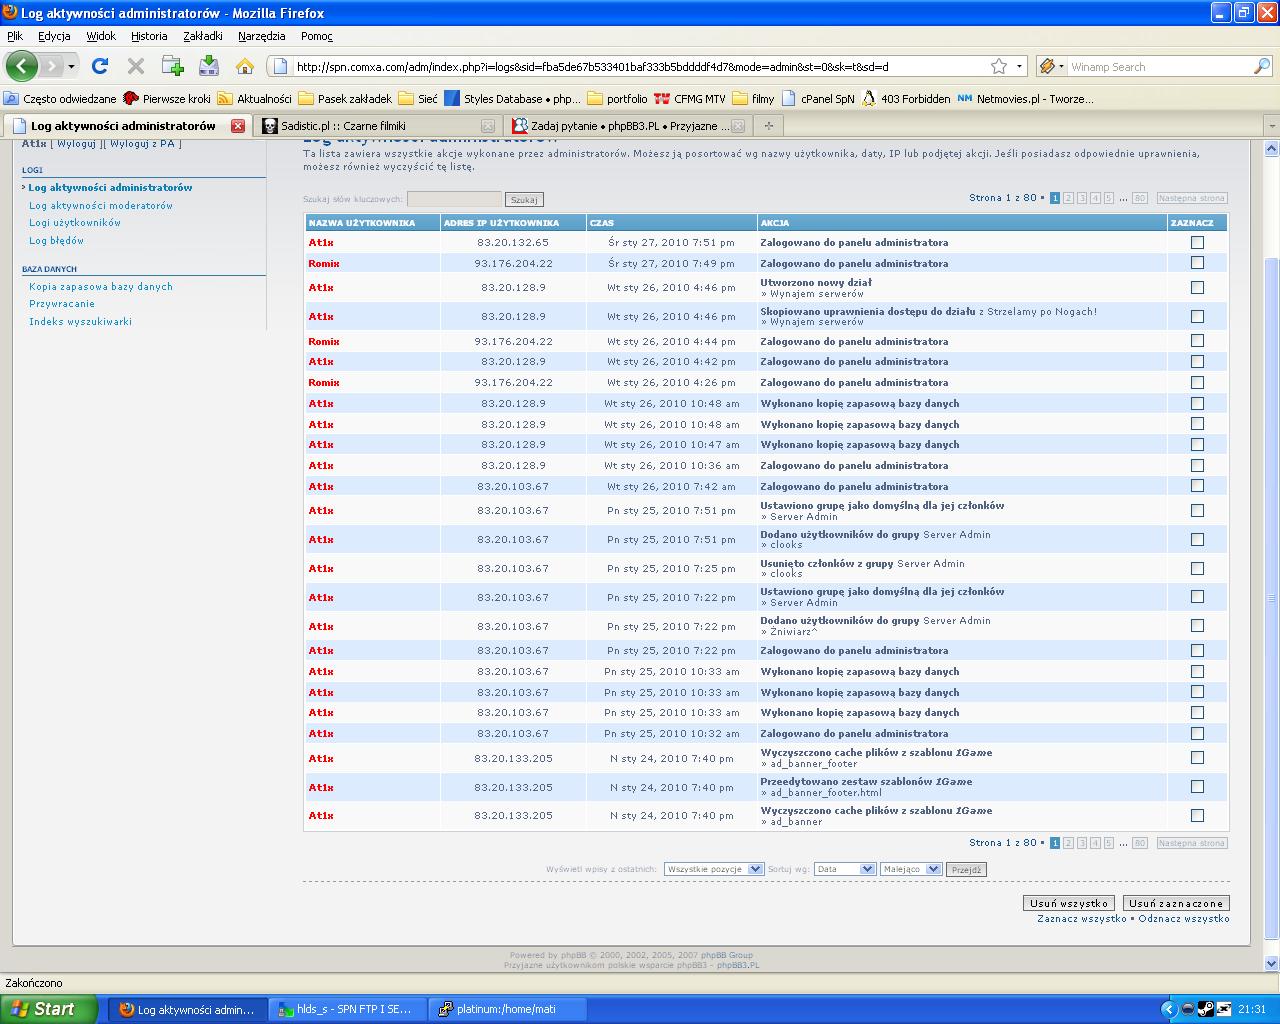Open the back/forward history dropdown arrow
The width and height of the screenshot is (1280, 1024).
(71, 67)
